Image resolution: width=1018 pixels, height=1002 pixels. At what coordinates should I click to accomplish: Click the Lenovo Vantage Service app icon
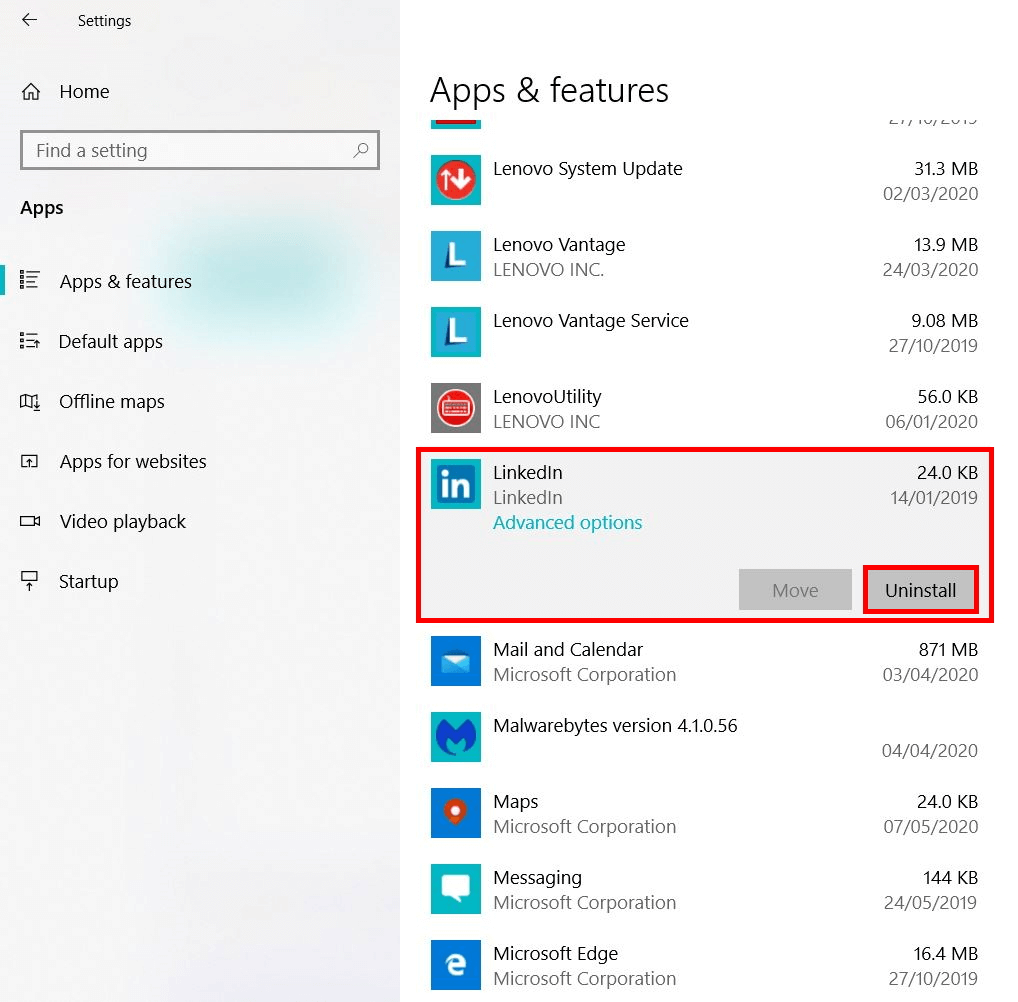[456, 332]
